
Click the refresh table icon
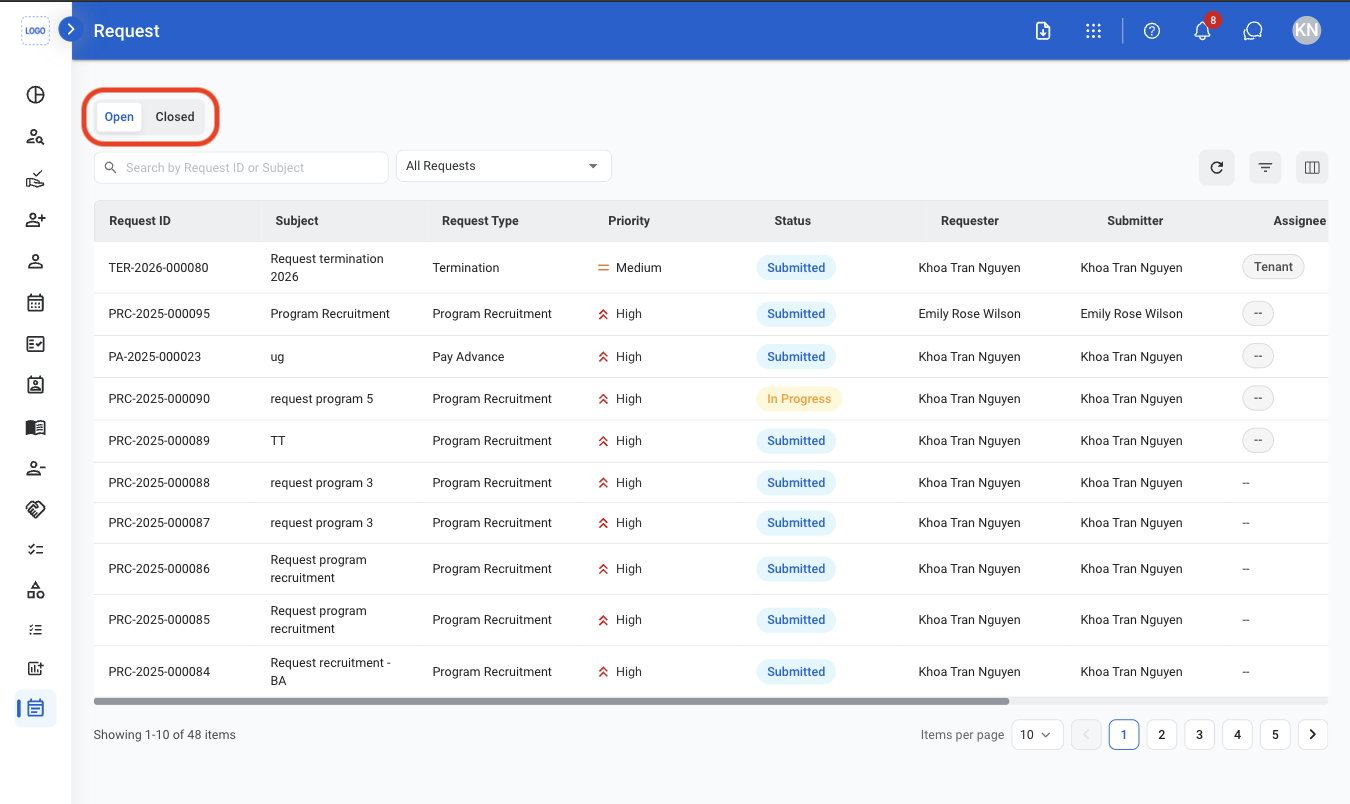point(1216,168)
